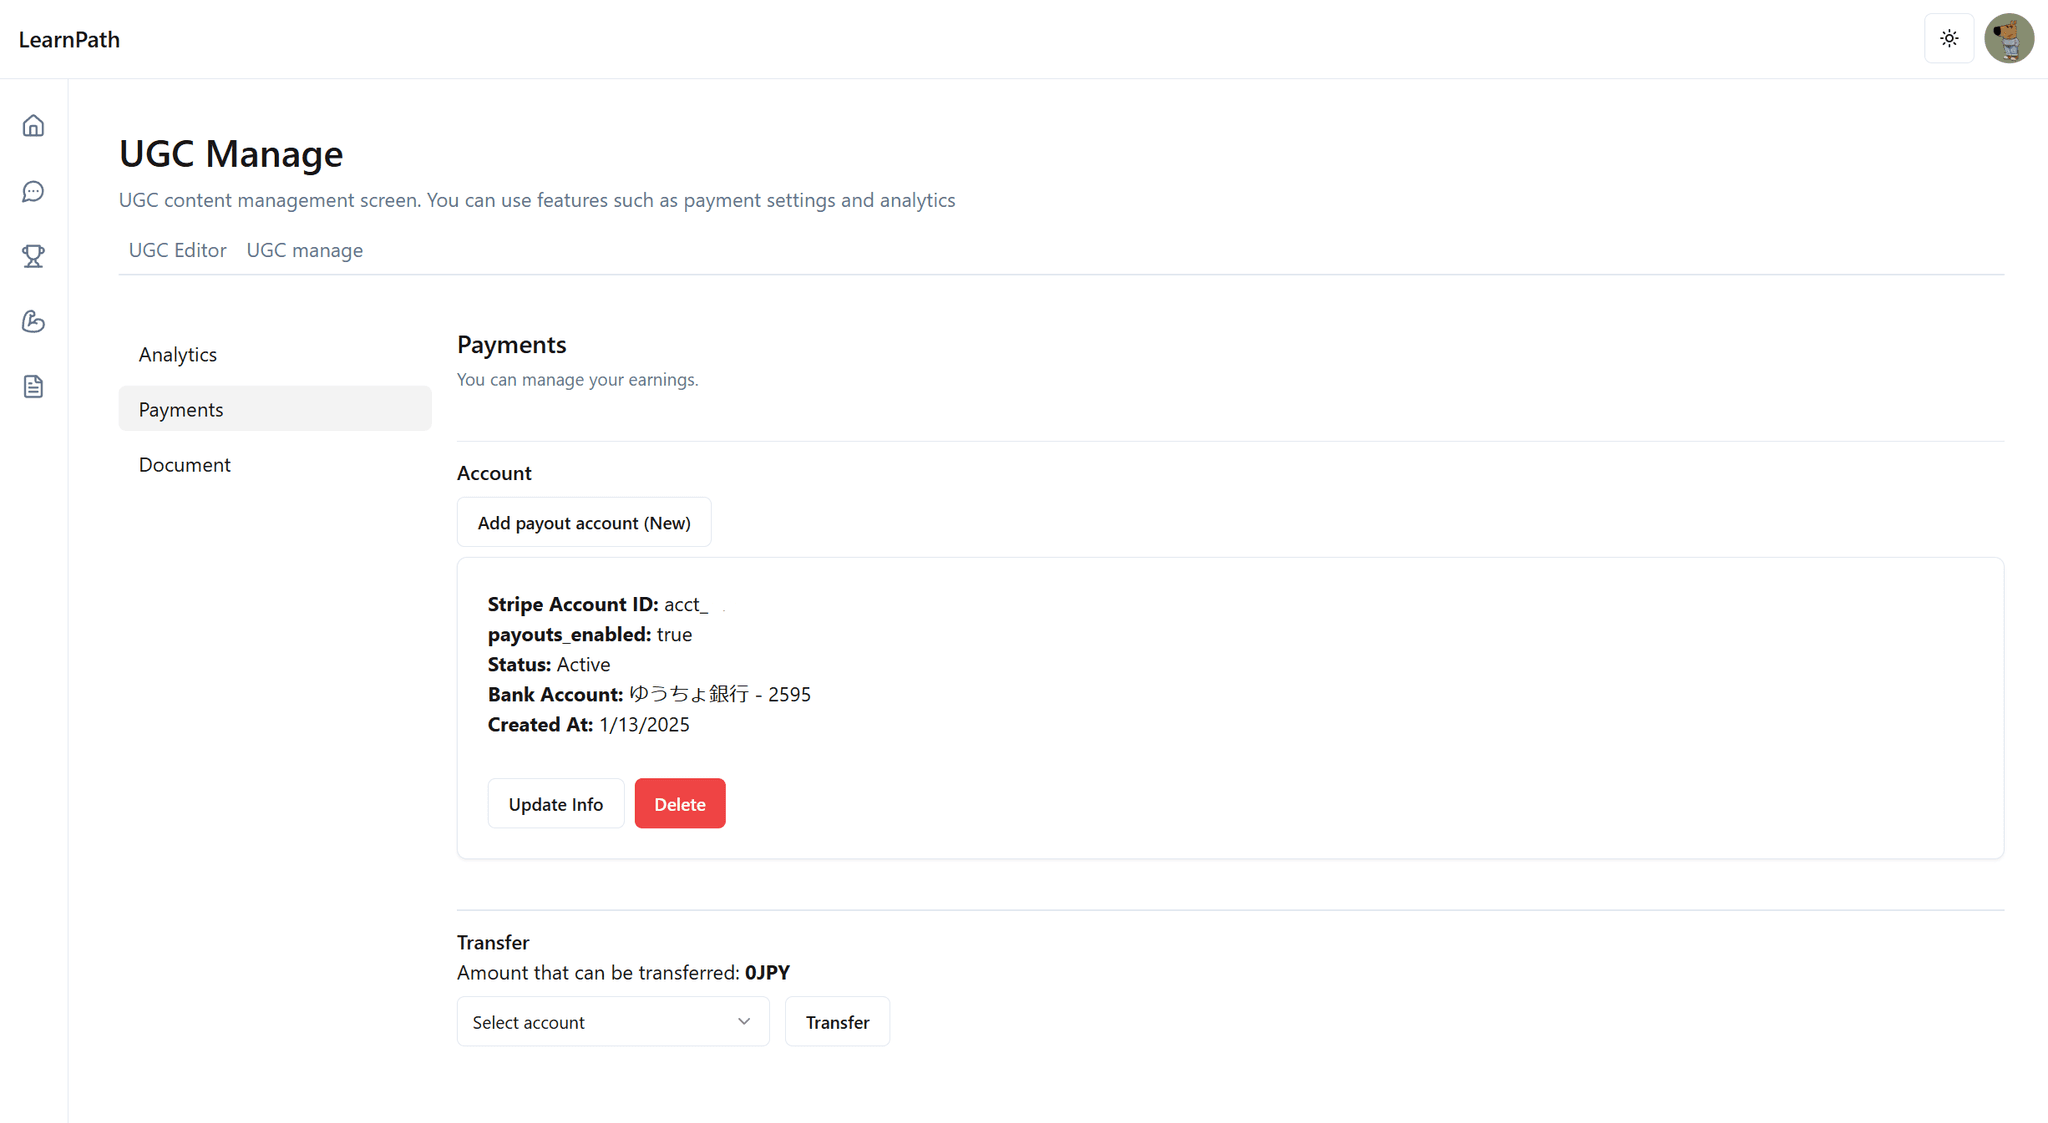Click the Document sidebar menu item
Screen dimensions: 2048x1123
[x=184, y=463]
